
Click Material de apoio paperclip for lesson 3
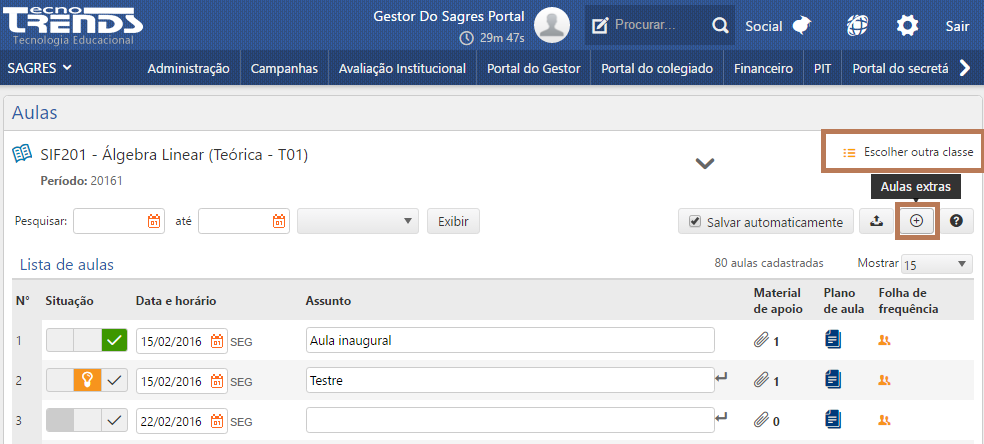(x=761, y=419)
